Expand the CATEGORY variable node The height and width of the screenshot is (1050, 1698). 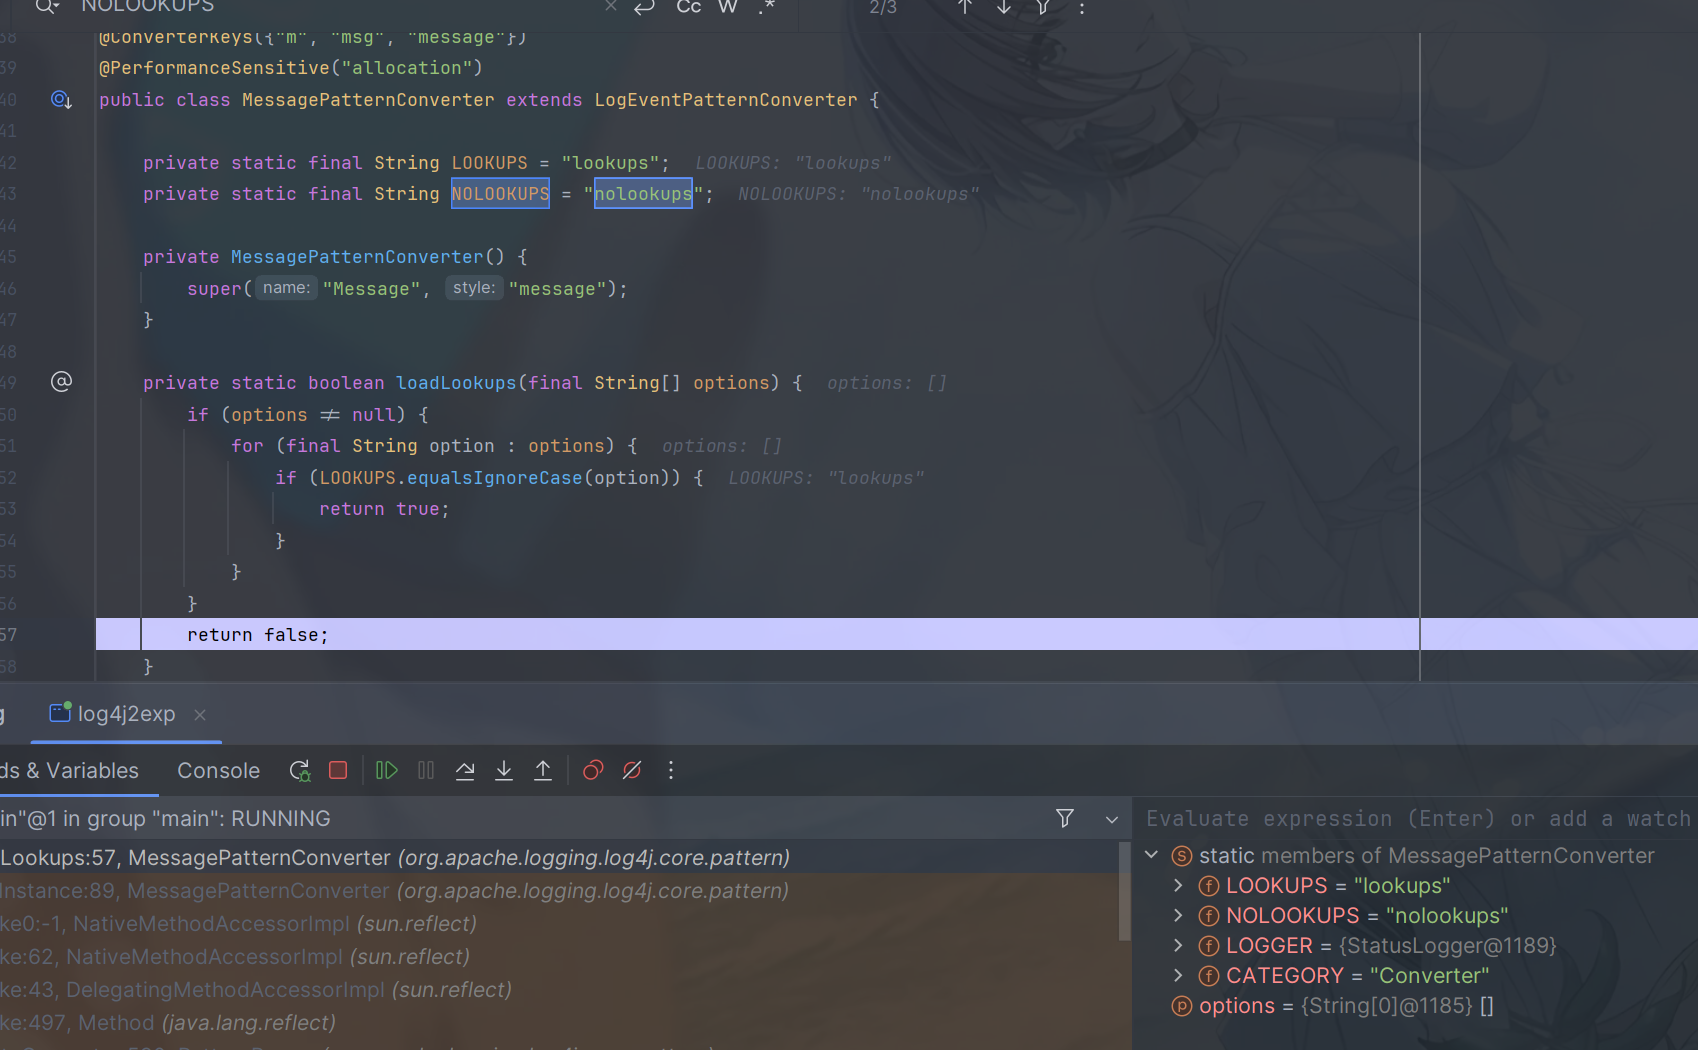(x=1178, y=975)
